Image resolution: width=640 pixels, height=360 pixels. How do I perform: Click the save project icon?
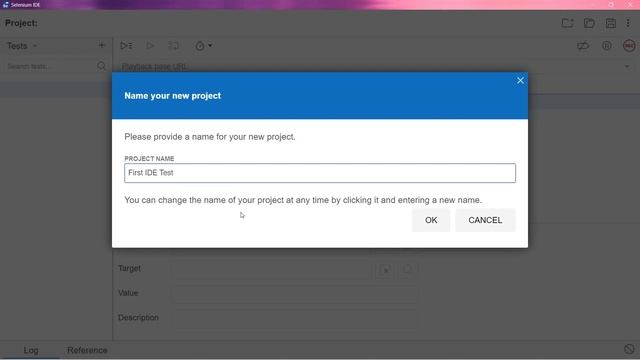(x=611, y=23)
